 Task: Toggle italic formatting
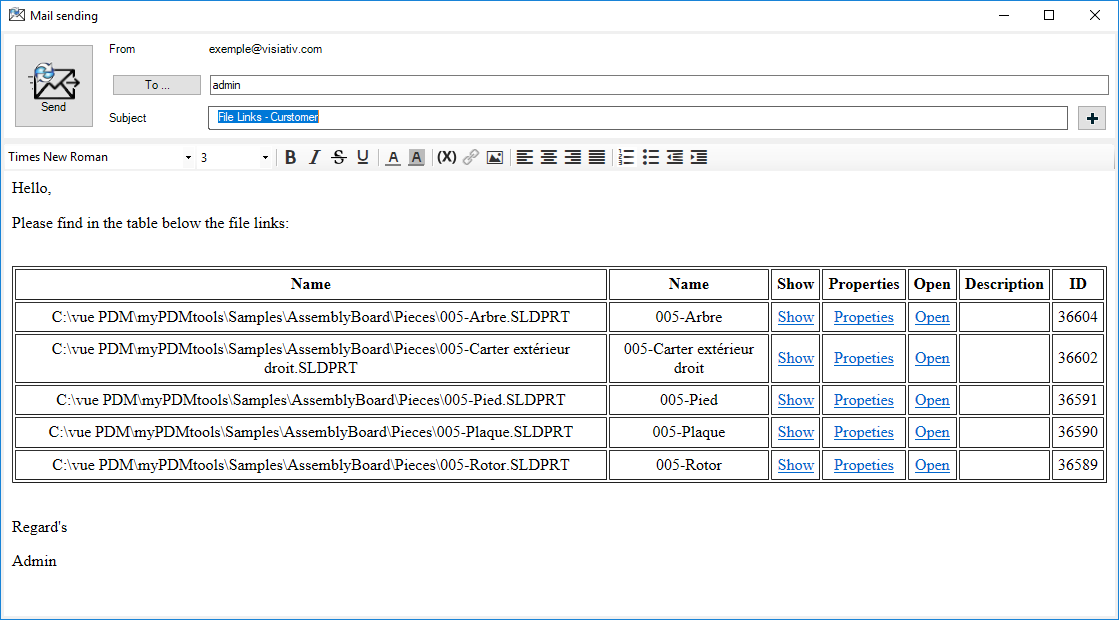(314, 157)
